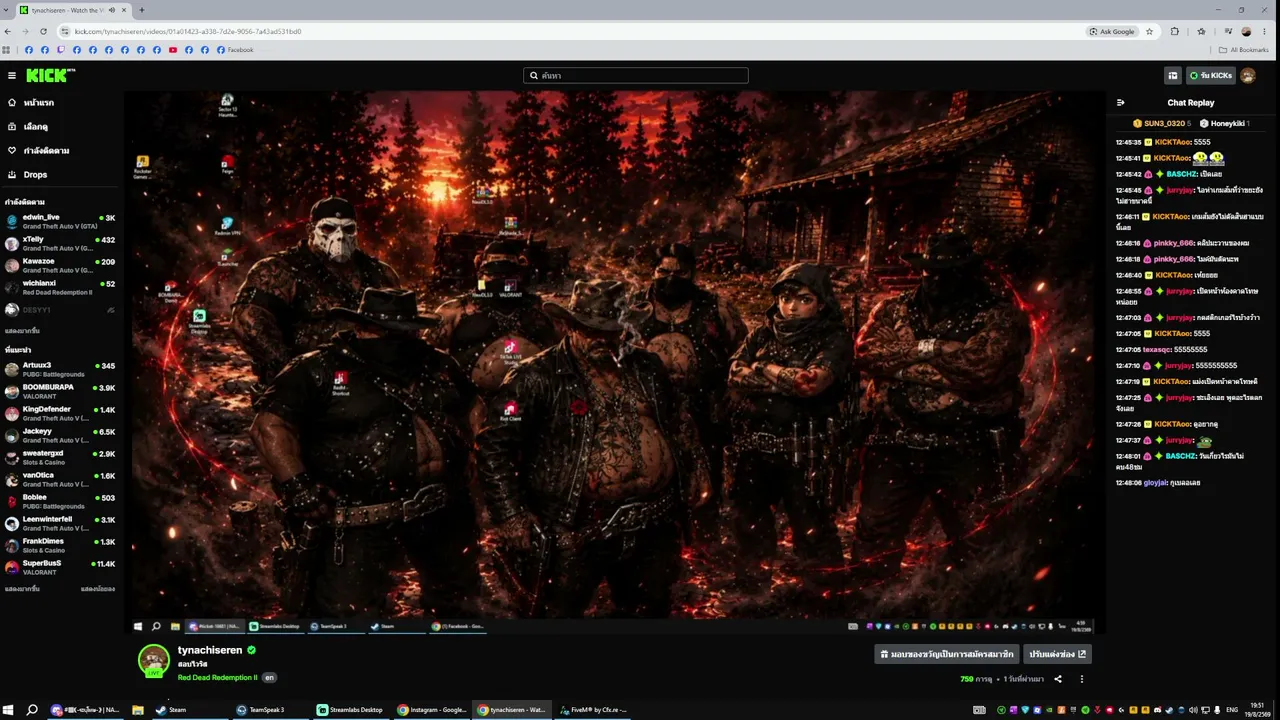Open the Windows Start menu
This screenshot has width=1280, height=720.
[x=8, y=710]
